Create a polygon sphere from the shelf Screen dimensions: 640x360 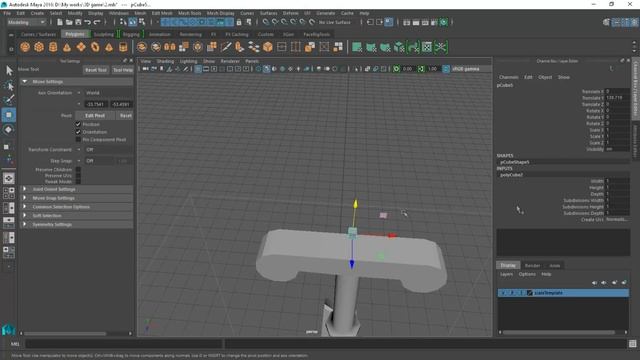pos(25,47)
